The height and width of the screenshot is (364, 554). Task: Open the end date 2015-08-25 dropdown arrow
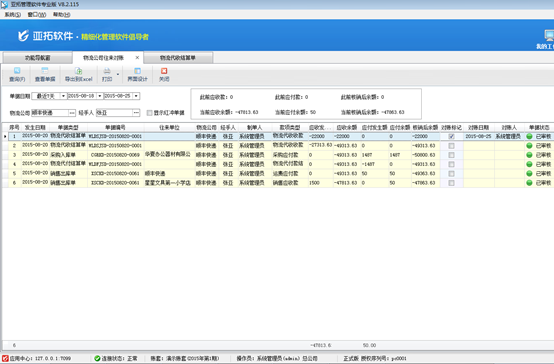coord(136,96)
